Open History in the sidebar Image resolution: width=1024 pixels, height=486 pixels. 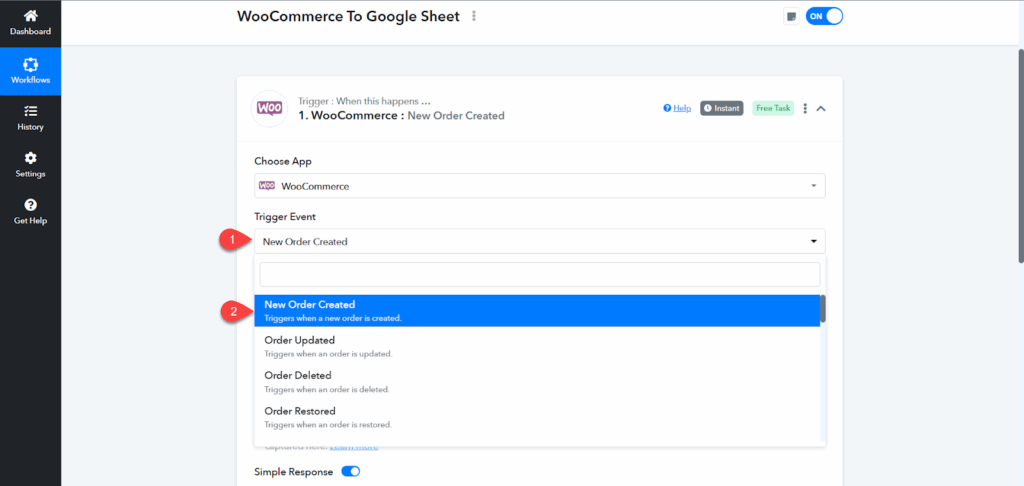30,118
